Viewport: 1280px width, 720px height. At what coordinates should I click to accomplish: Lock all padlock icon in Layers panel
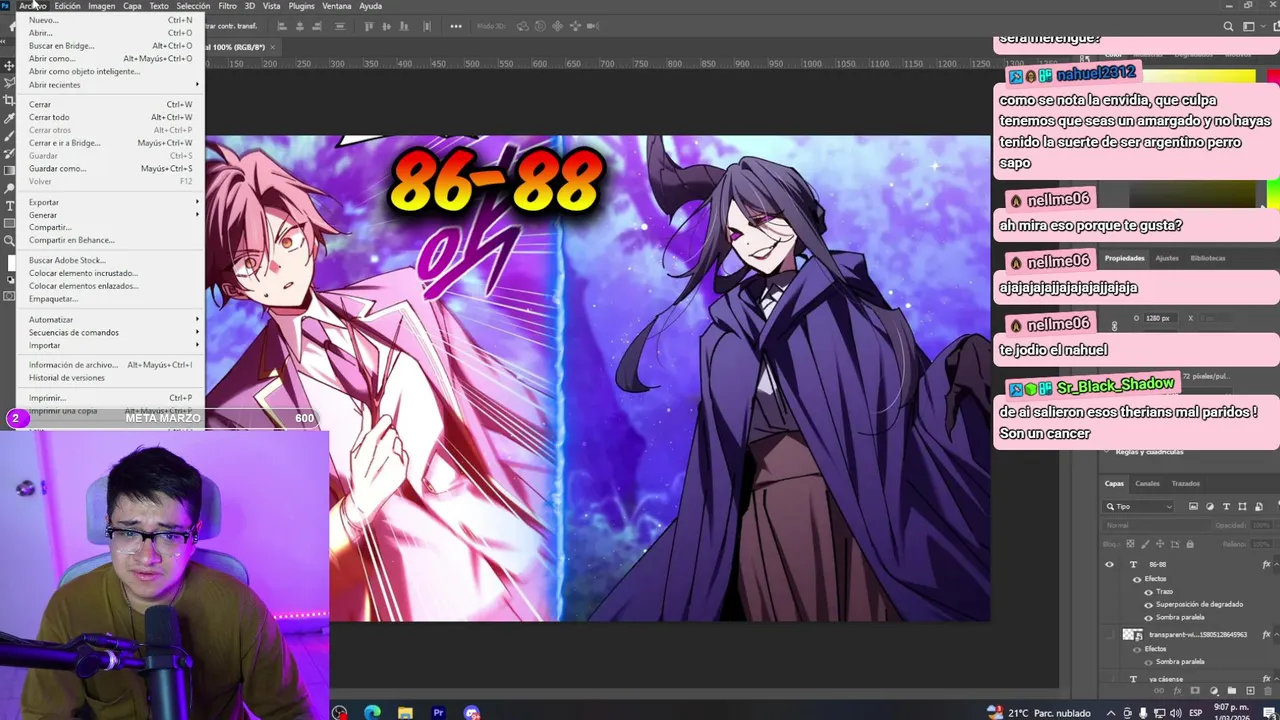1190,544
